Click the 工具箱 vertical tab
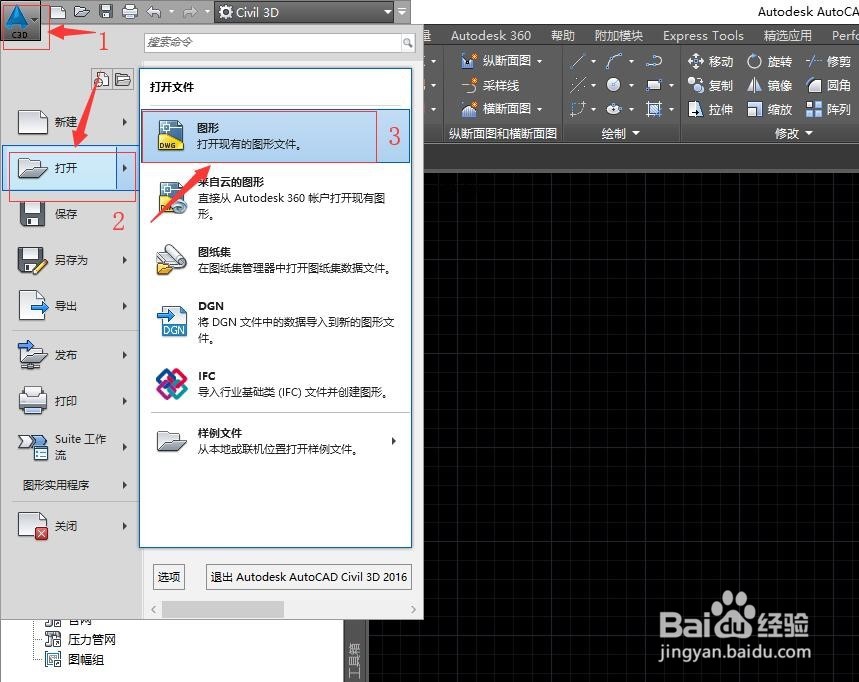 click(355, 660)
